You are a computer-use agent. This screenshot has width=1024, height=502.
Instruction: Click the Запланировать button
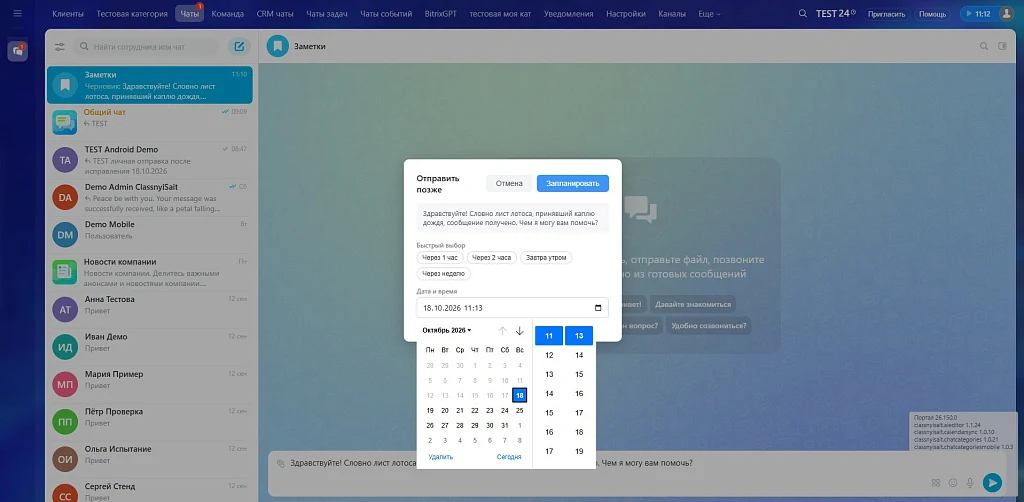coord(573,183)
